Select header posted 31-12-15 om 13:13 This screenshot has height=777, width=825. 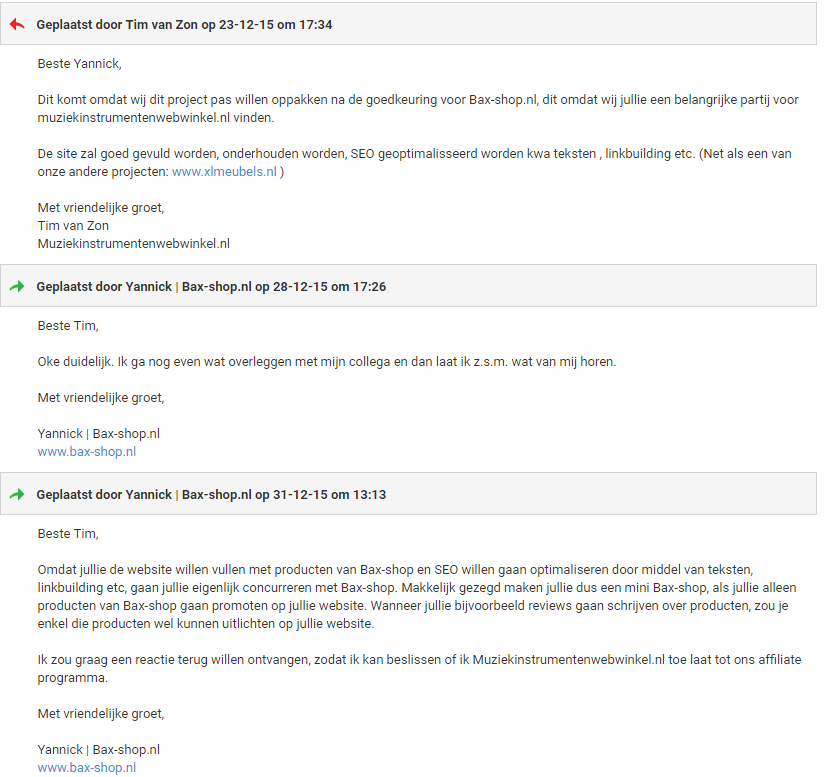click(x=408, y=493)
